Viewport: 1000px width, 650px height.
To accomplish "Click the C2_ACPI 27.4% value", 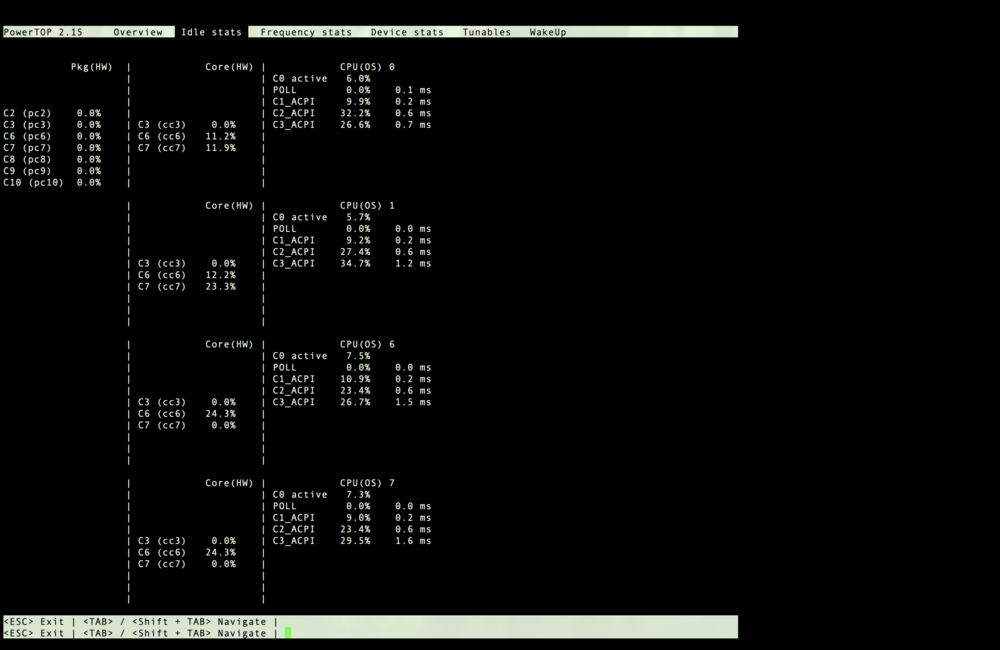I will coord(355,252).
